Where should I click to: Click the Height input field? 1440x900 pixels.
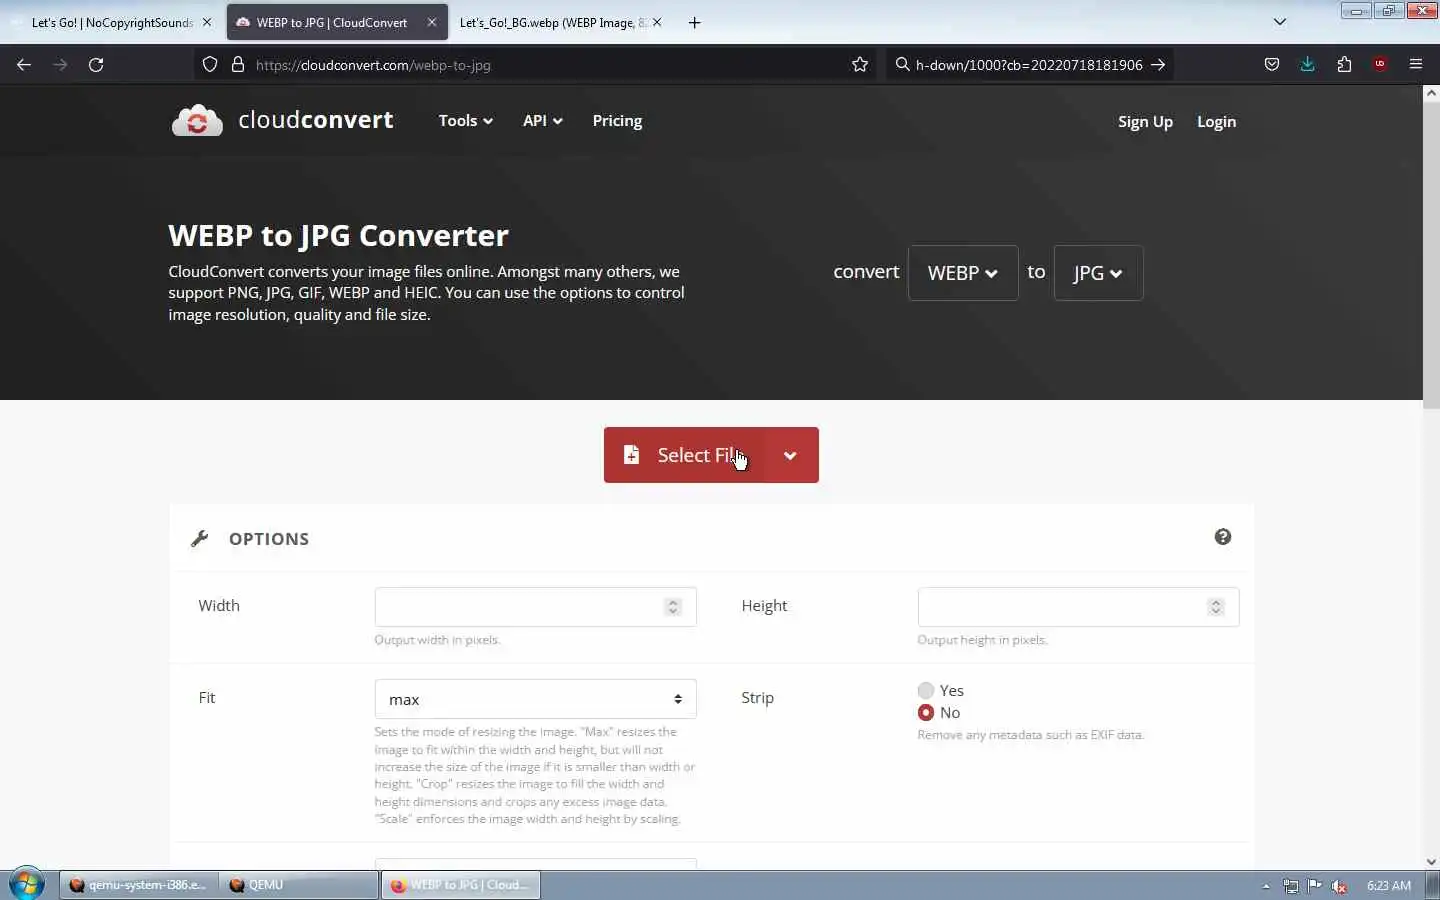tap(1078, 607)
